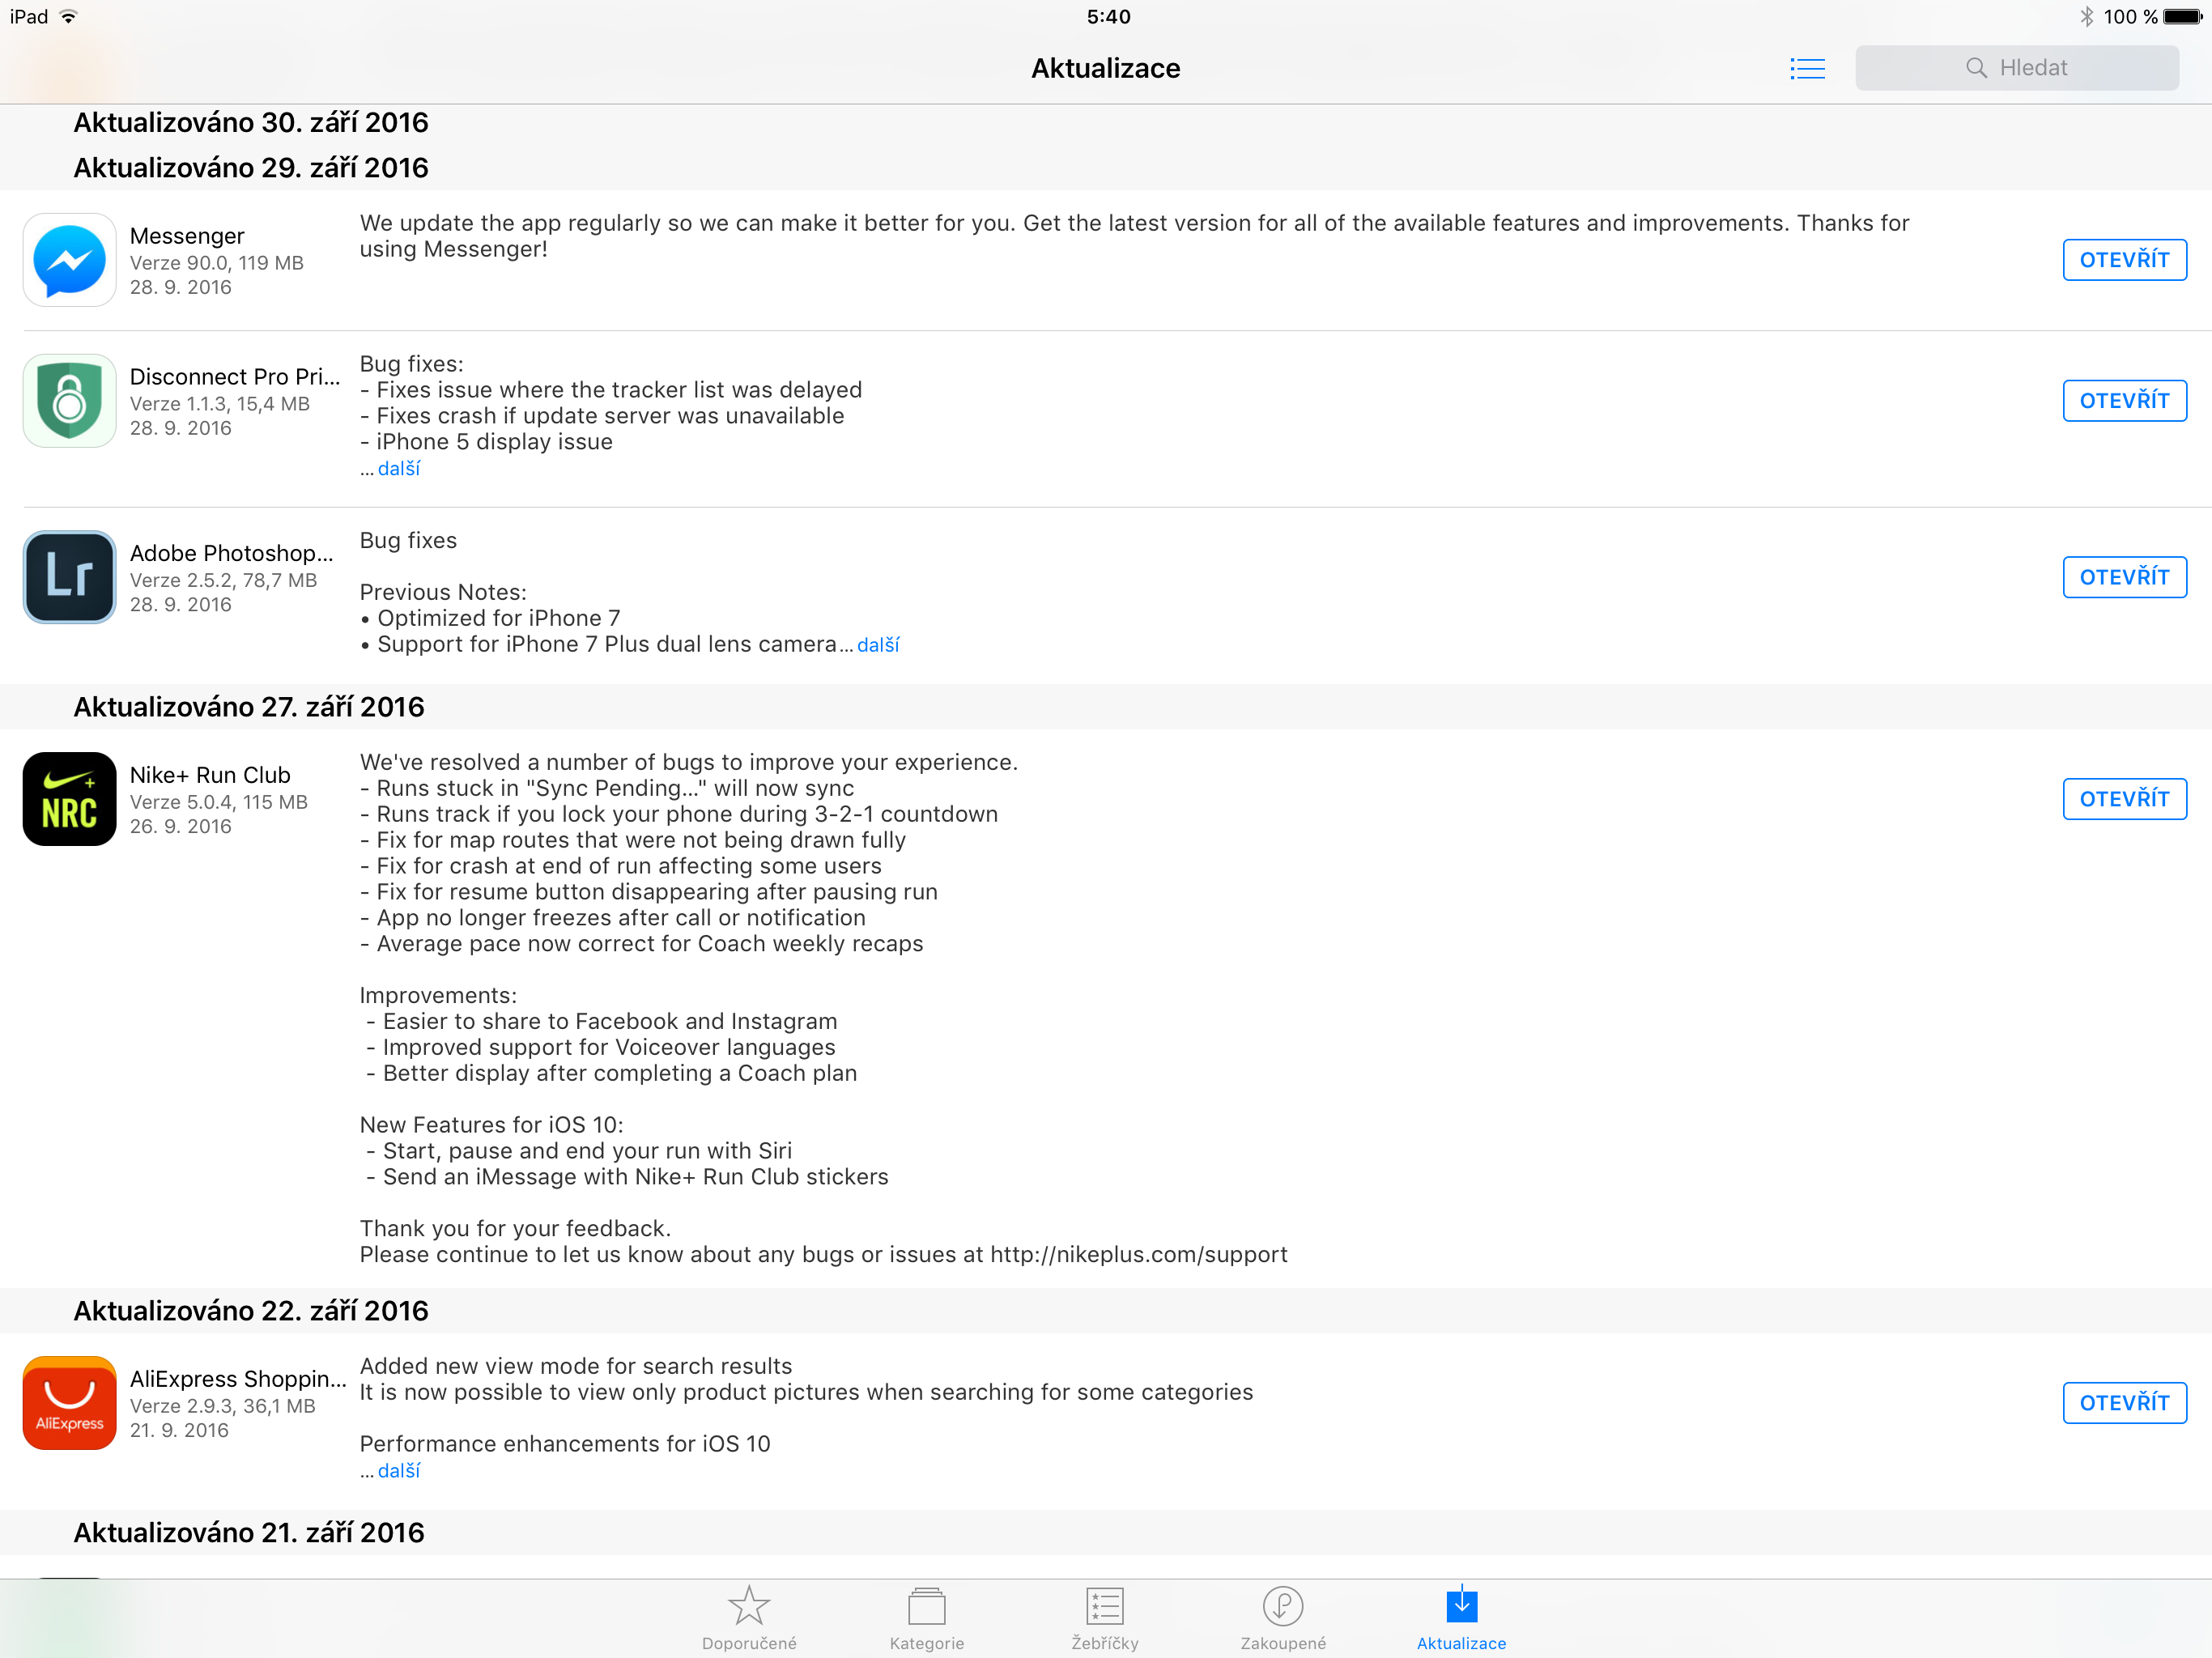This screenshot has height=1658, width=2212.
Task: Click OTEVŘÍT for Nike+ Run Club
Action: click(x=2124, y=799)
